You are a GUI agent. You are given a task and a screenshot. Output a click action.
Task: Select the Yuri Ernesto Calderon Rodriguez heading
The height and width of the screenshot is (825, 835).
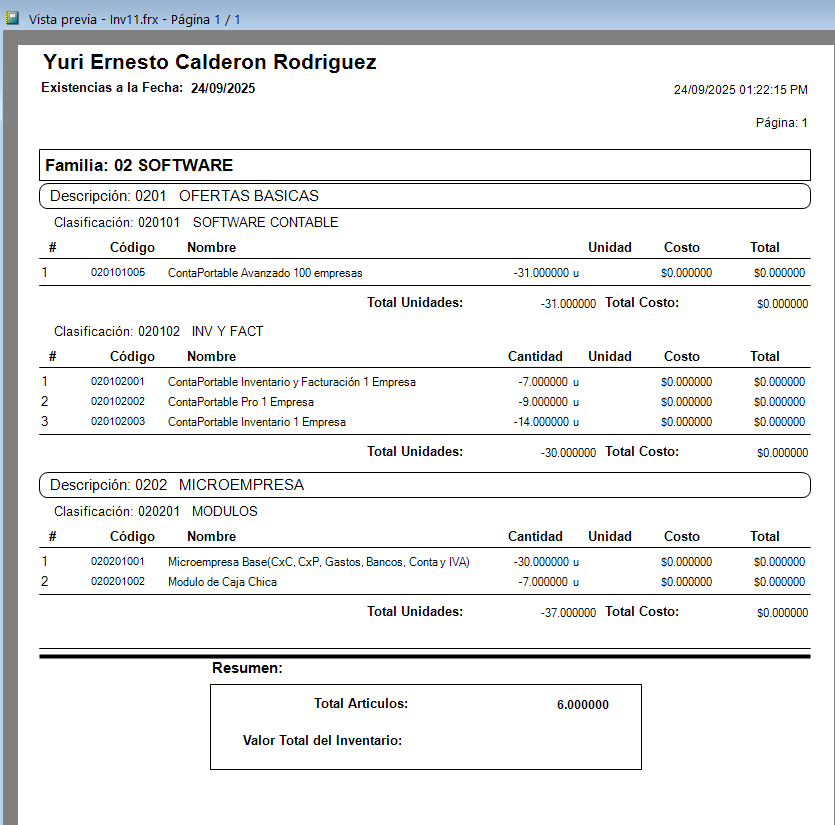click(x=210, y=62)
